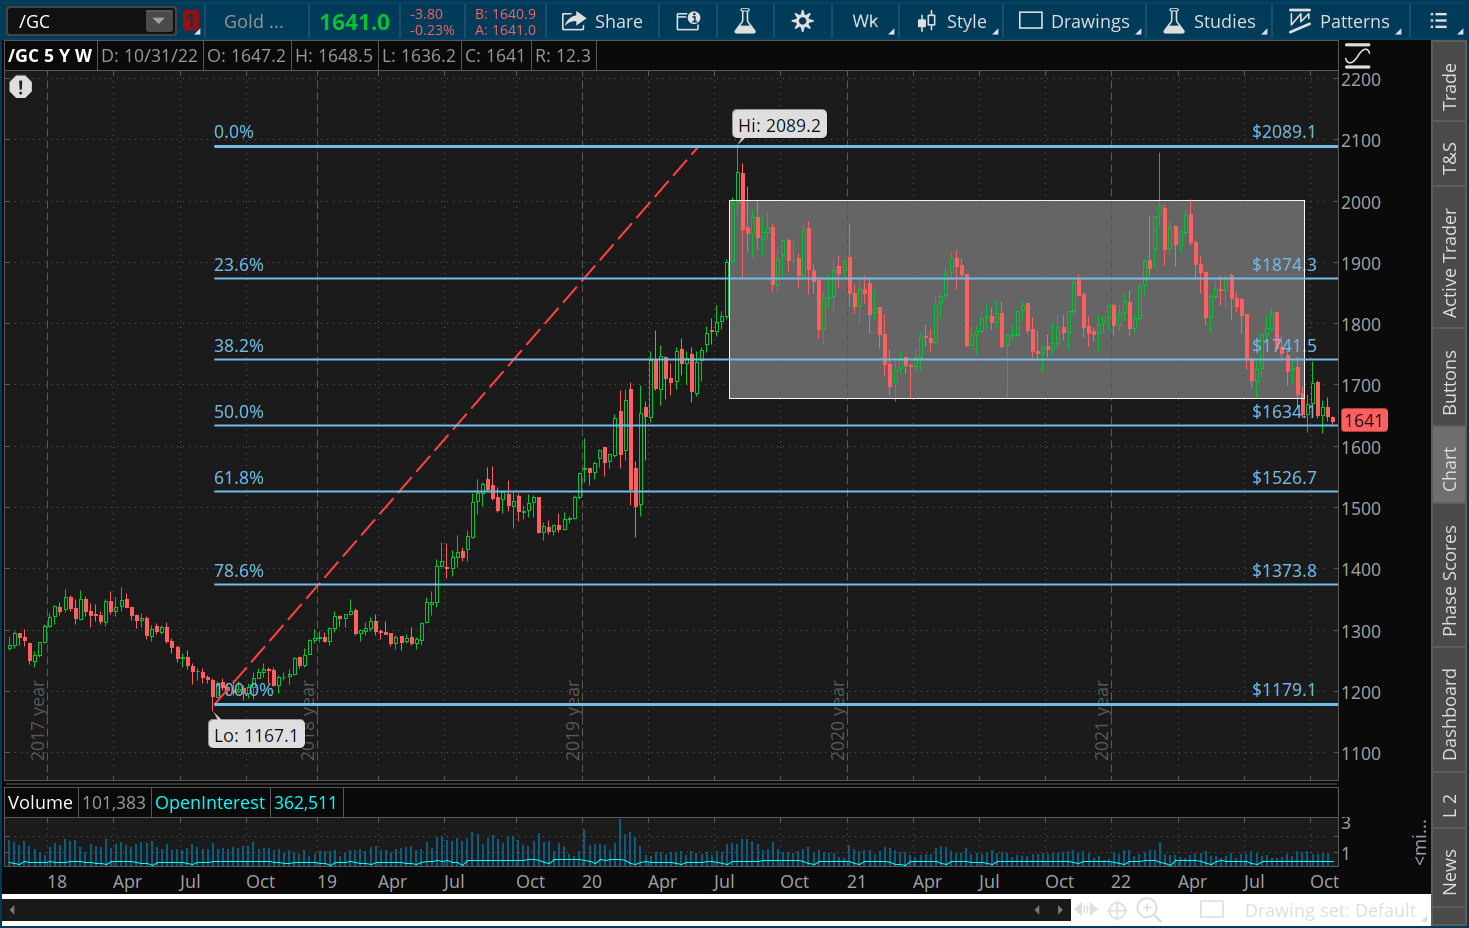This screenshot has height=928, width=1469.
Task: Open the Patterns button
Action: point(1343,21)
